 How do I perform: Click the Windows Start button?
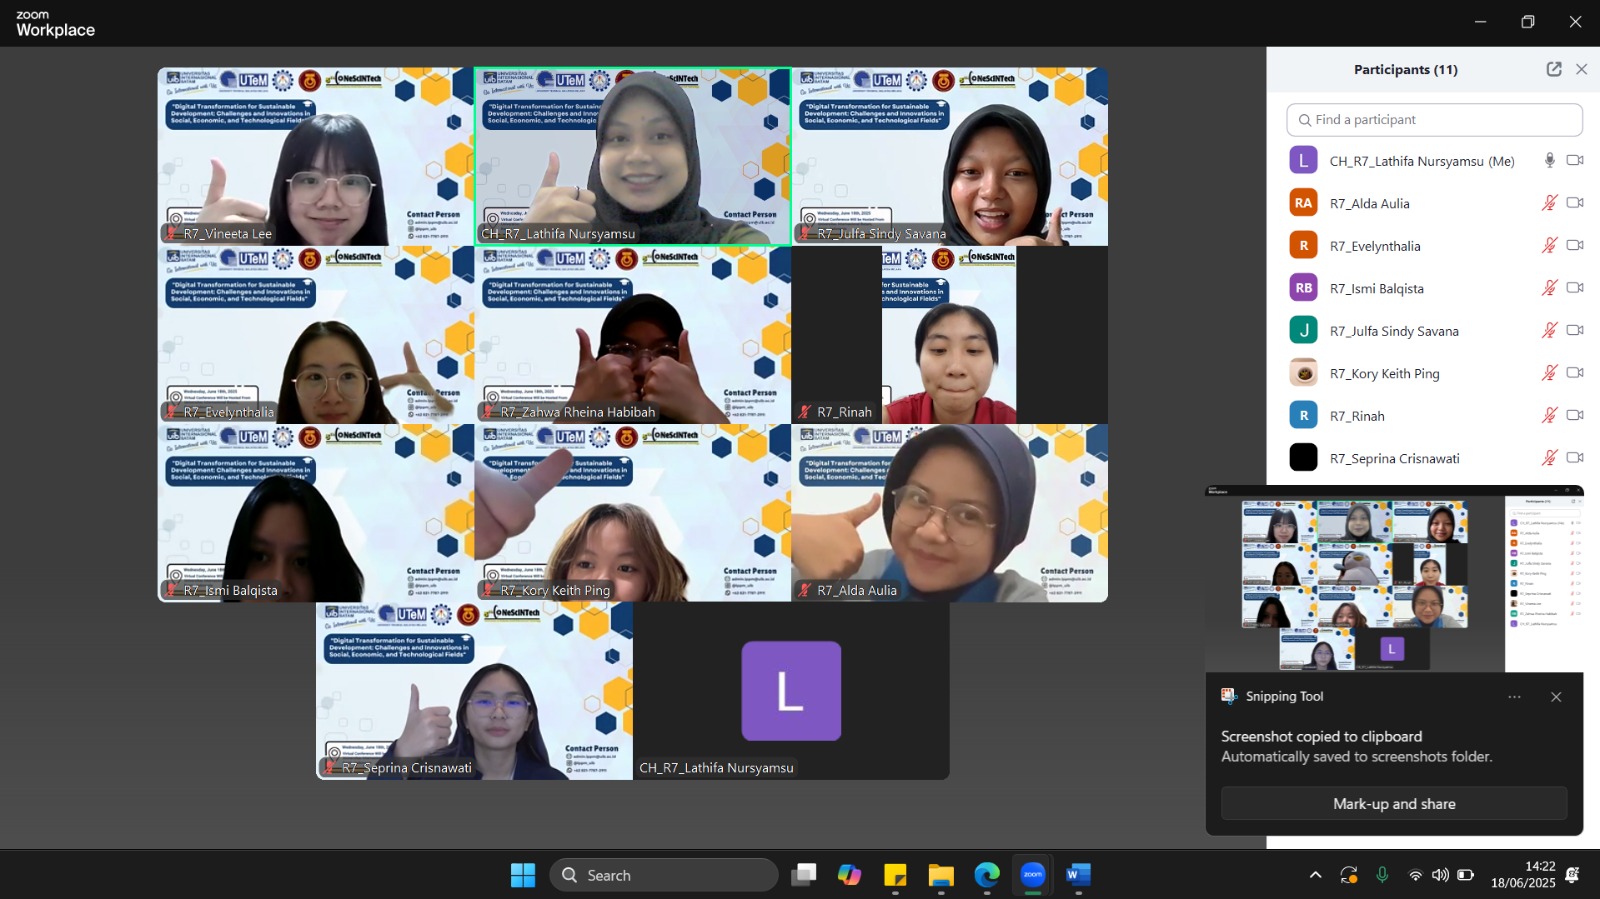(x=523, y=875)
